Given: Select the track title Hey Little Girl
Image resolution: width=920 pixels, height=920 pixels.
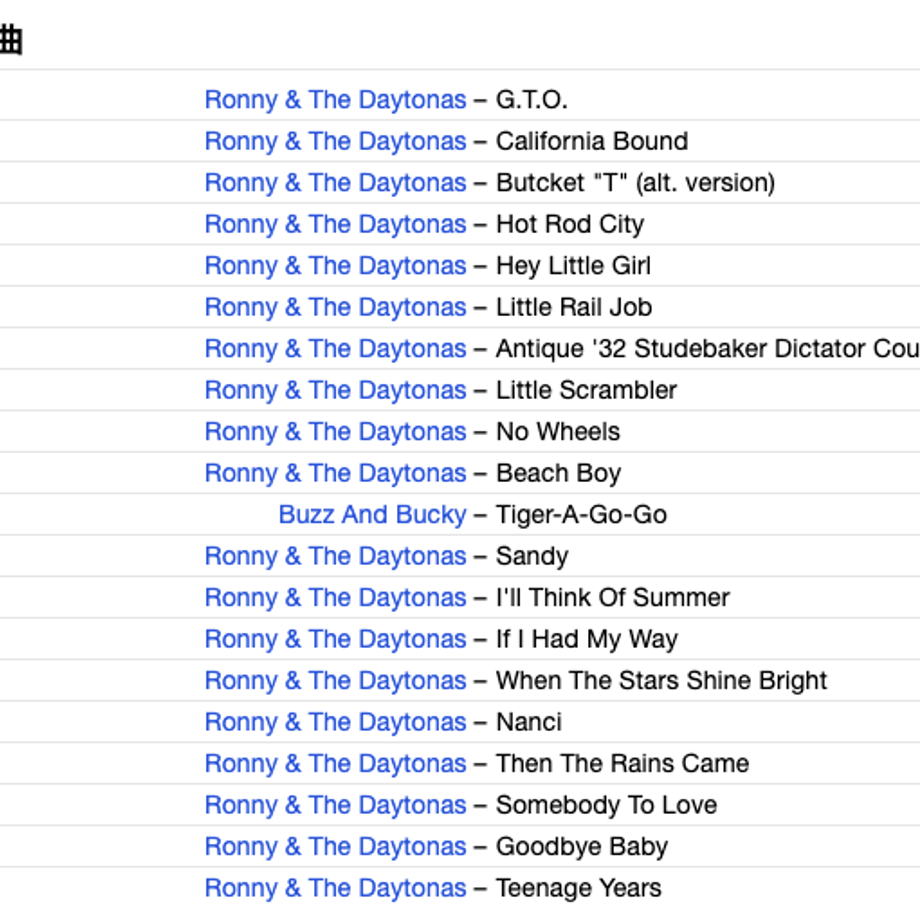Looking at the screenshot, I should pyautogui.click(x=573, y=266).
